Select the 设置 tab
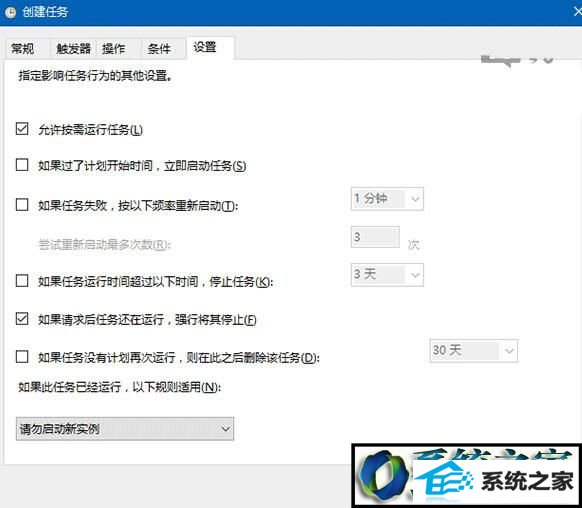 click(210, 47)
